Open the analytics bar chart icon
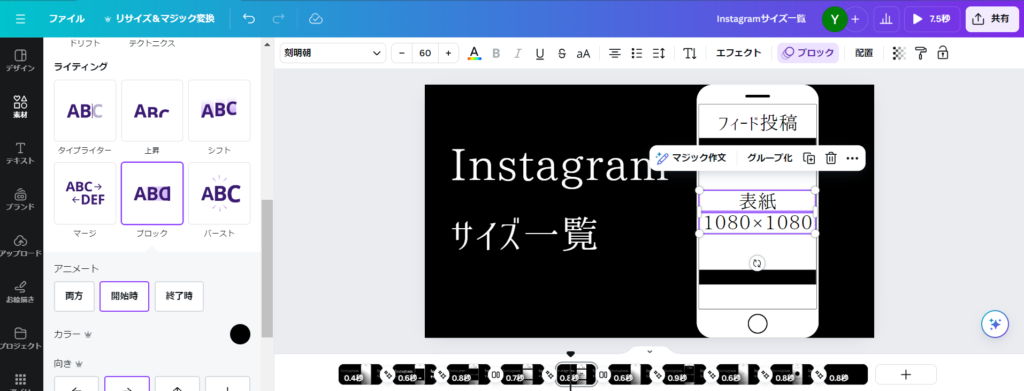Image resolution: width=1024 pixels, height=391 pixels. 886,19
